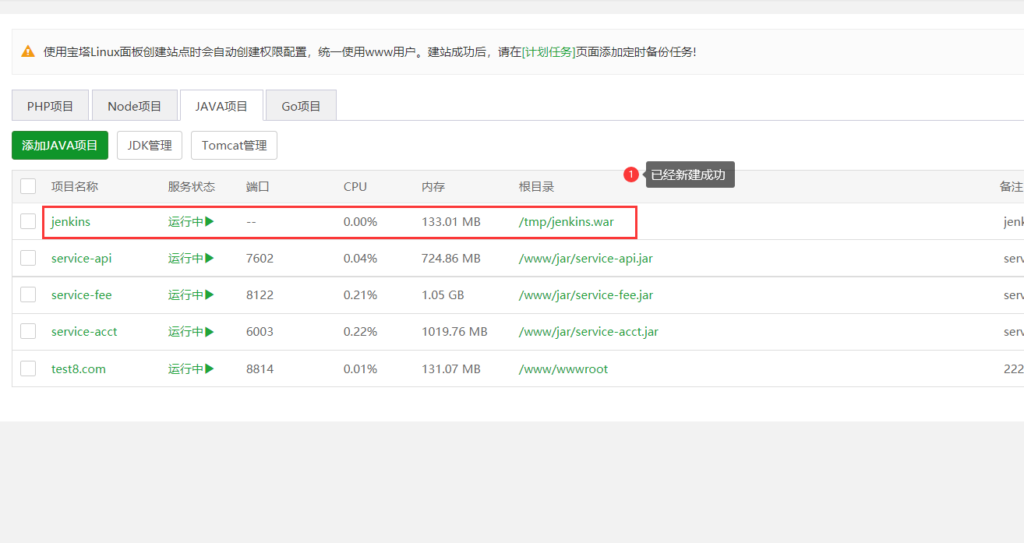Click memory value 1.05 GB
Viewport: 1024px width, 543px height.
tap(443, 295)
